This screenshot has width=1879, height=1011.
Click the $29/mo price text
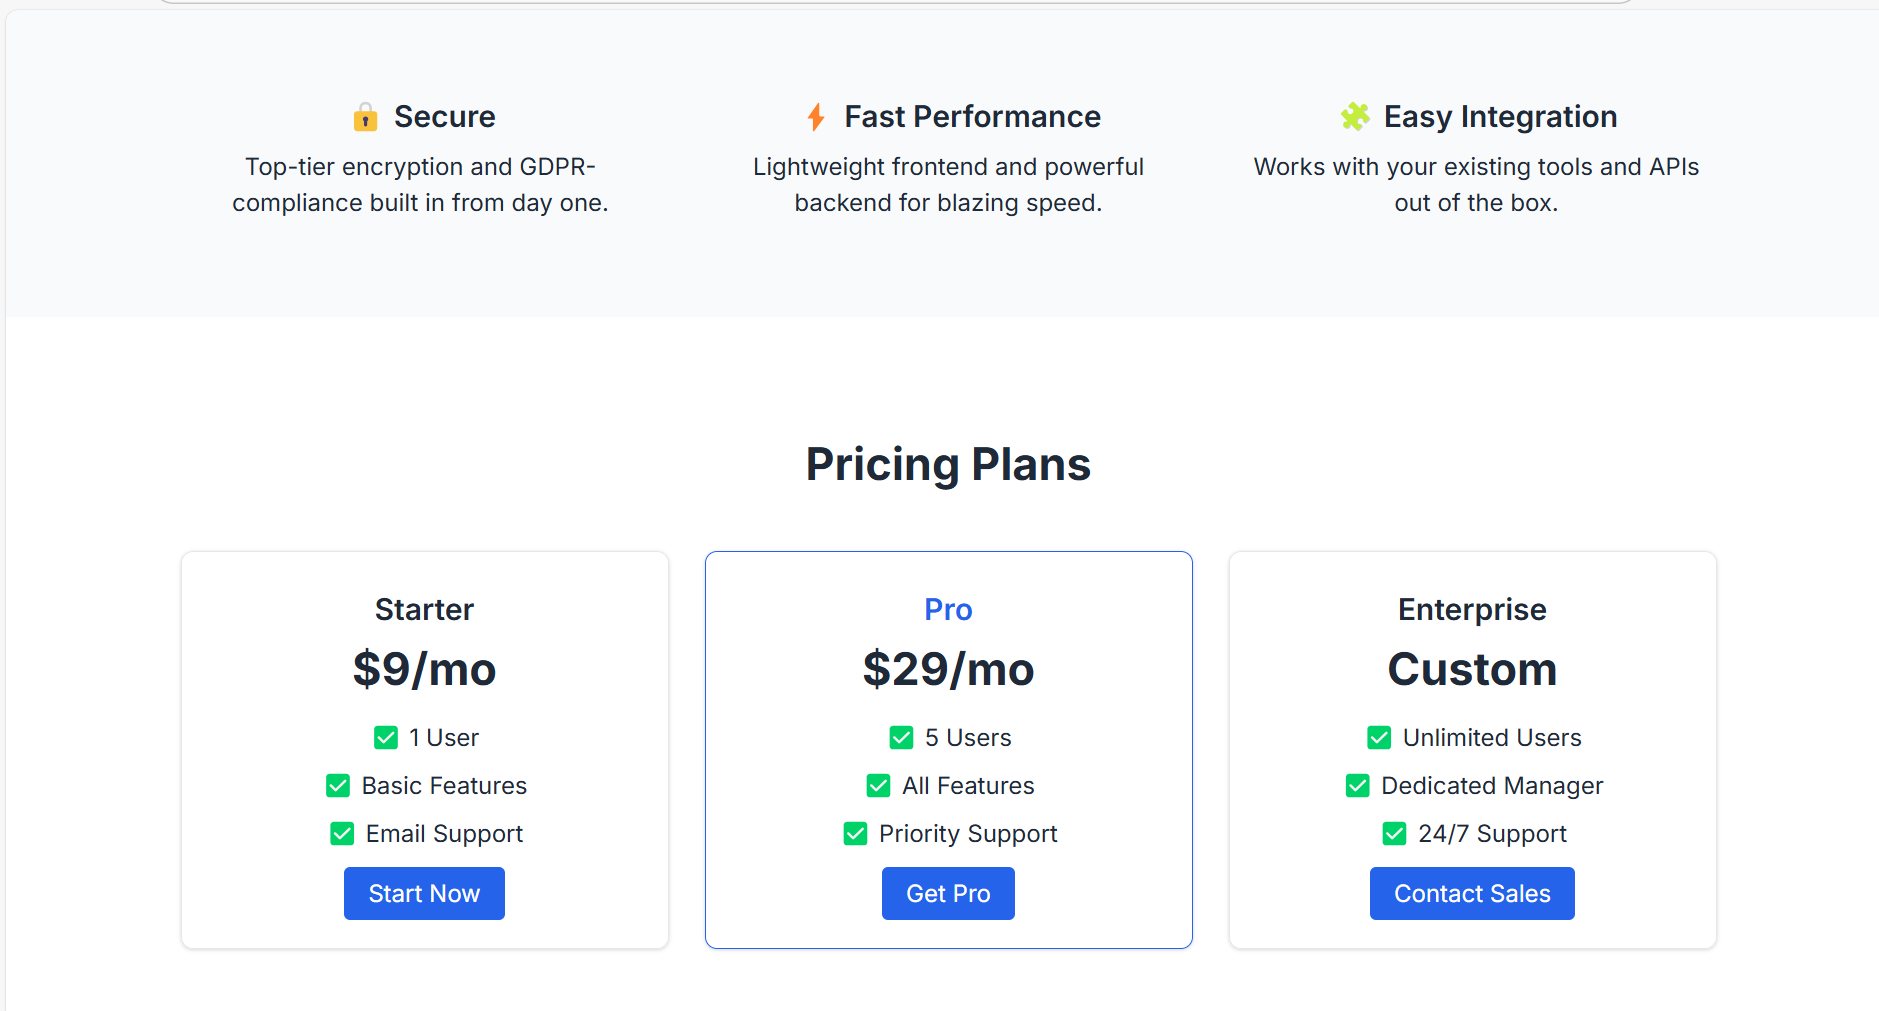click(x=948, y=669)
